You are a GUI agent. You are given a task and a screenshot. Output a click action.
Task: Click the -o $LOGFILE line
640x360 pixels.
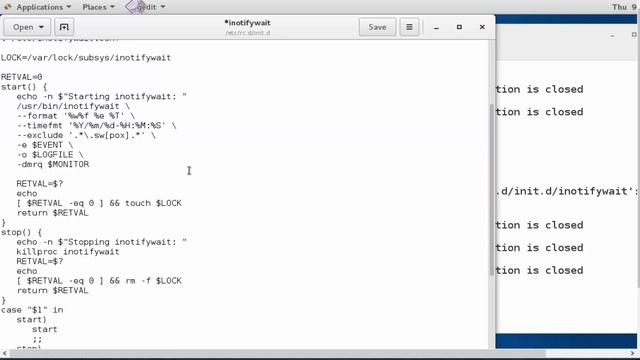coord(50,155)
